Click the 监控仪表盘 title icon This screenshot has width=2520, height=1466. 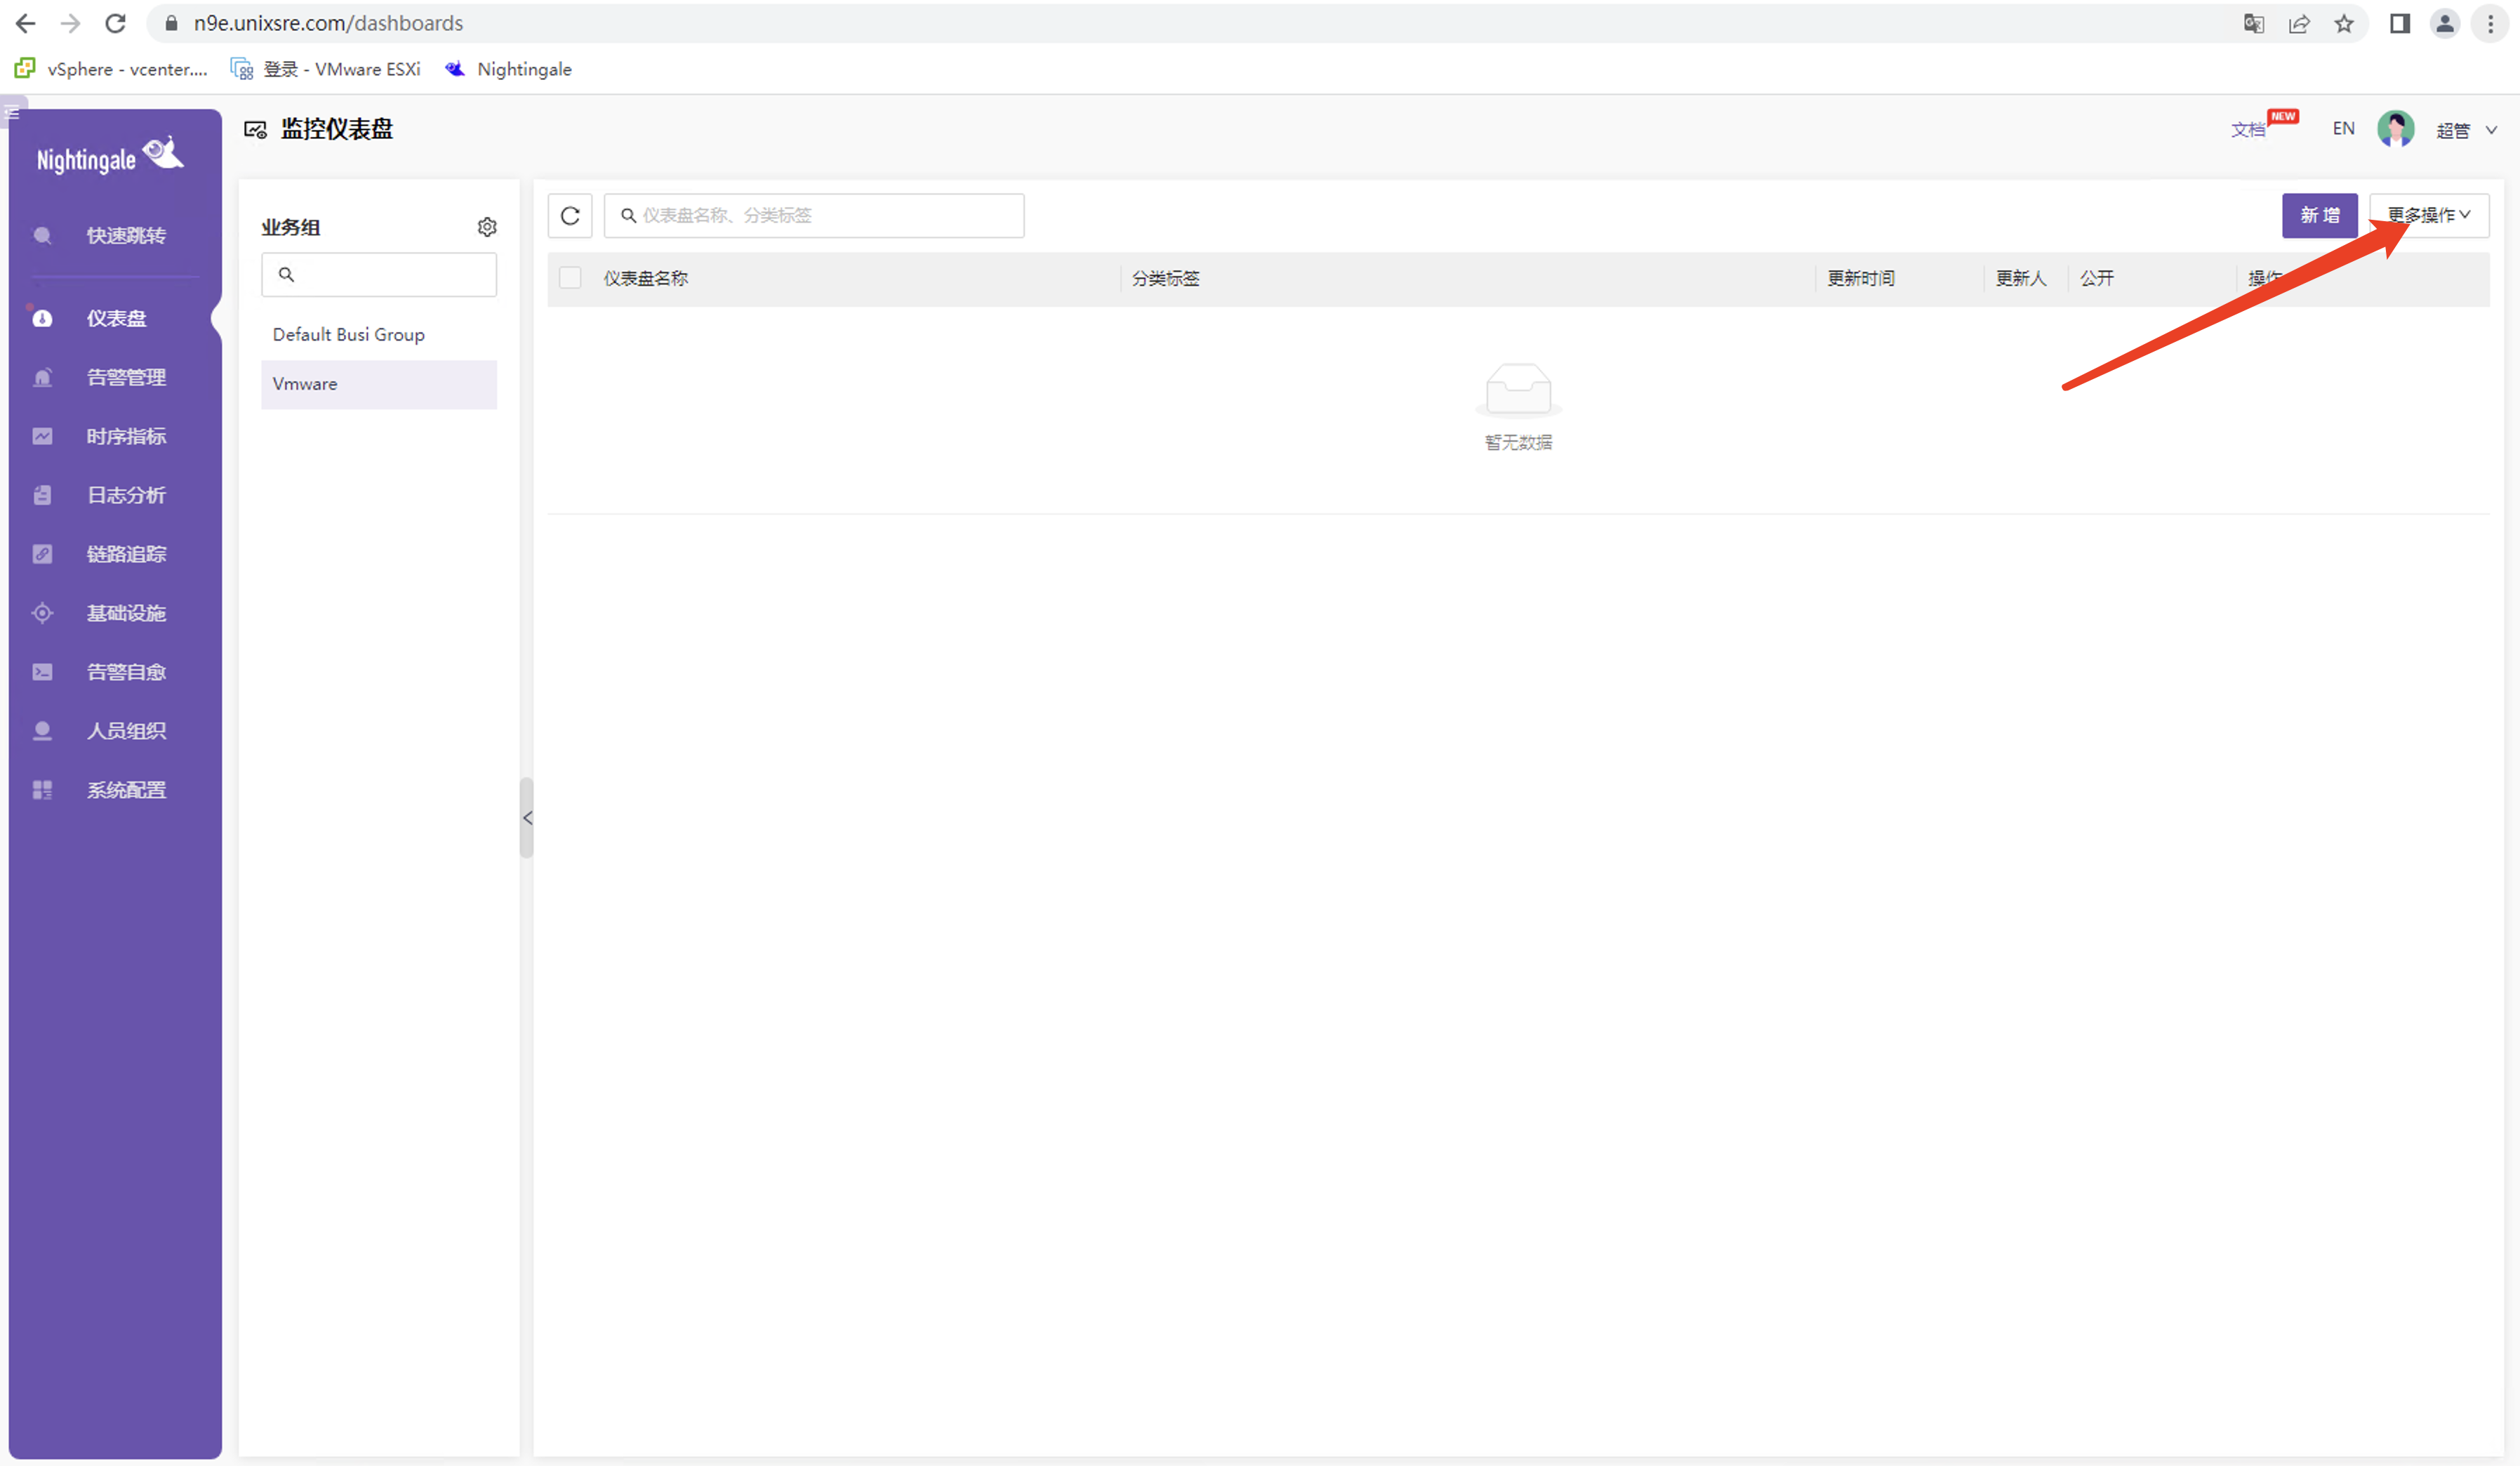(255, 130)
